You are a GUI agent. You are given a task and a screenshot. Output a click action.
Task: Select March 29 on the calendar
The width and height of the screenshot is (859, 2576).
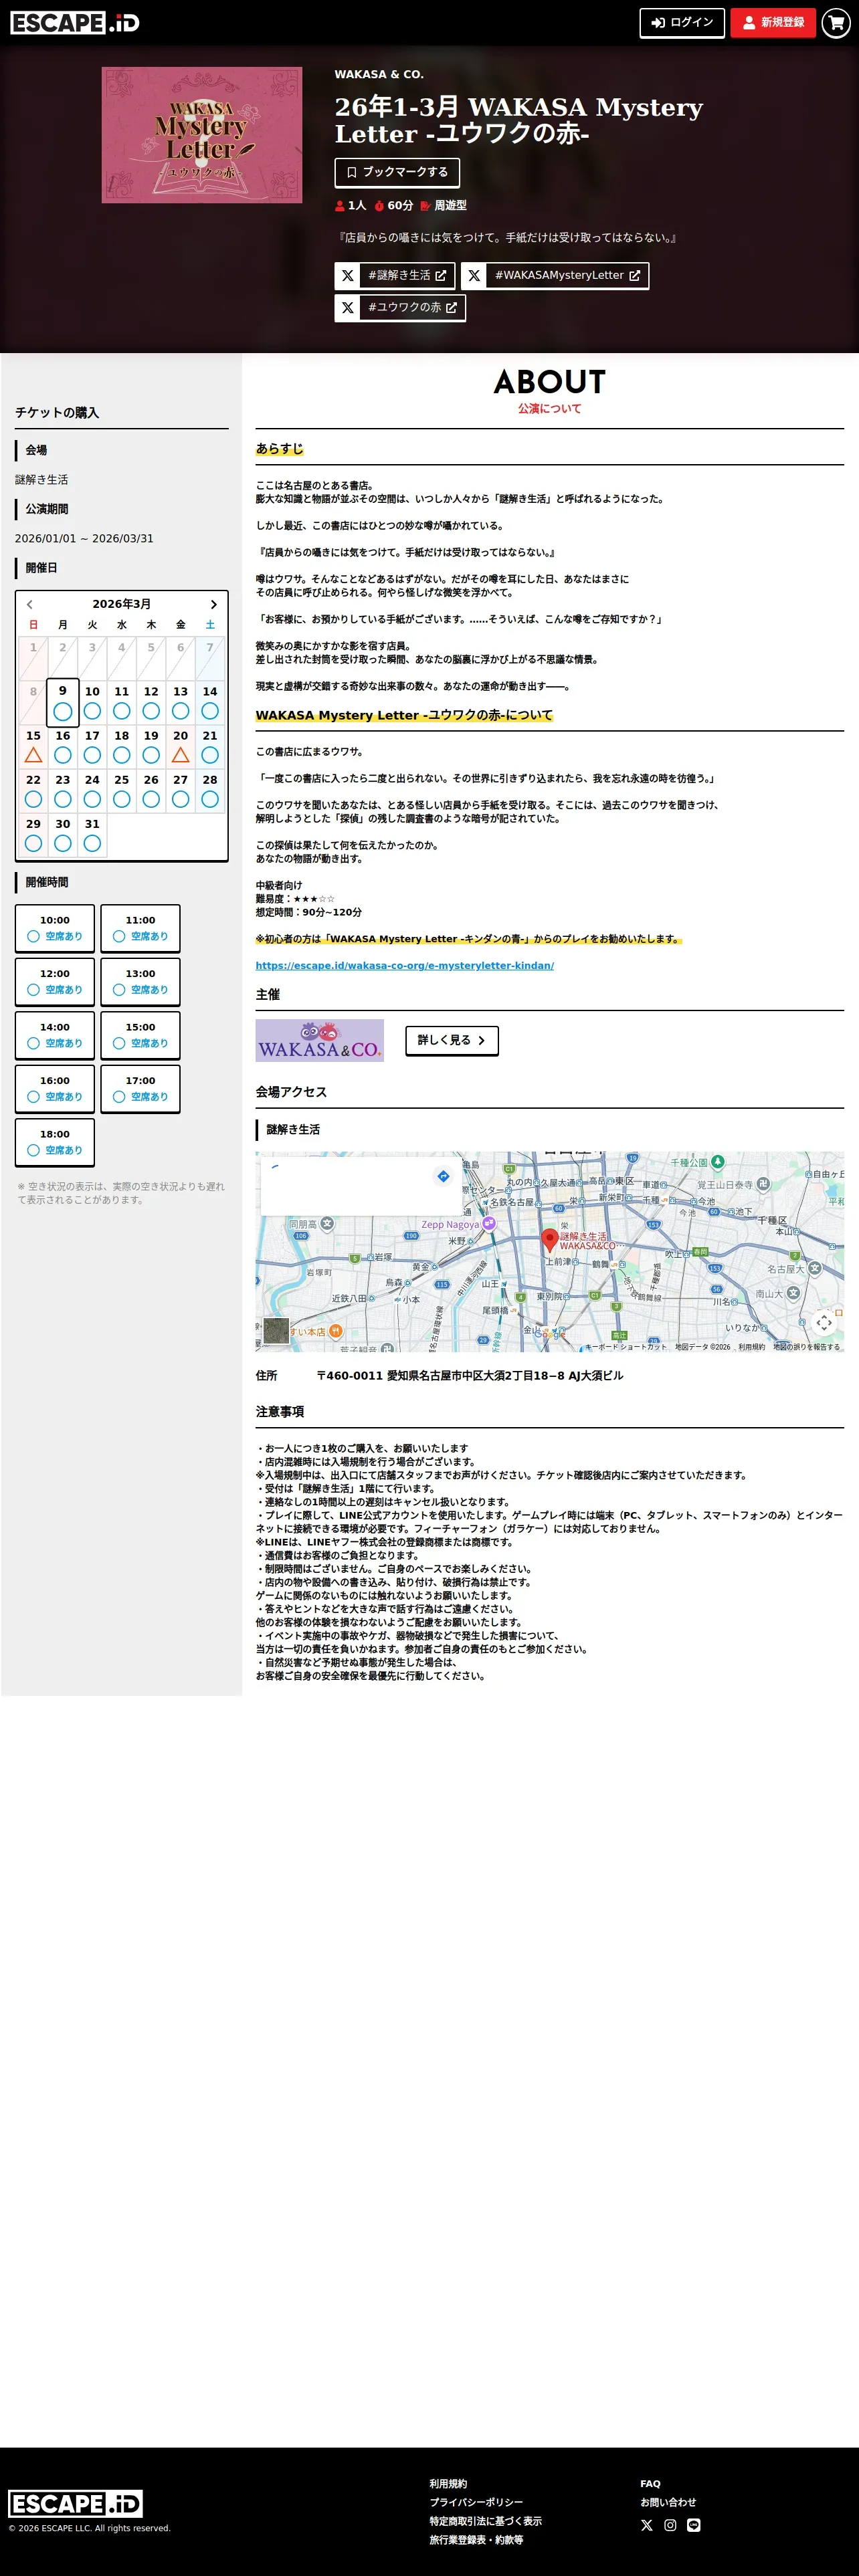[33, 835]
